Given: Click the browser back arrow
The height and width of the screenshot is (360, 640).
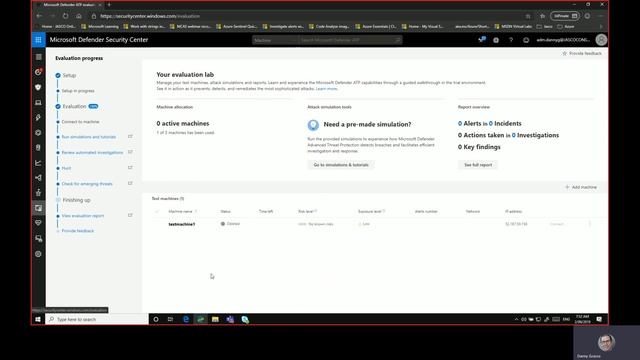Looking at the screenshot, I should click(39, 16).
